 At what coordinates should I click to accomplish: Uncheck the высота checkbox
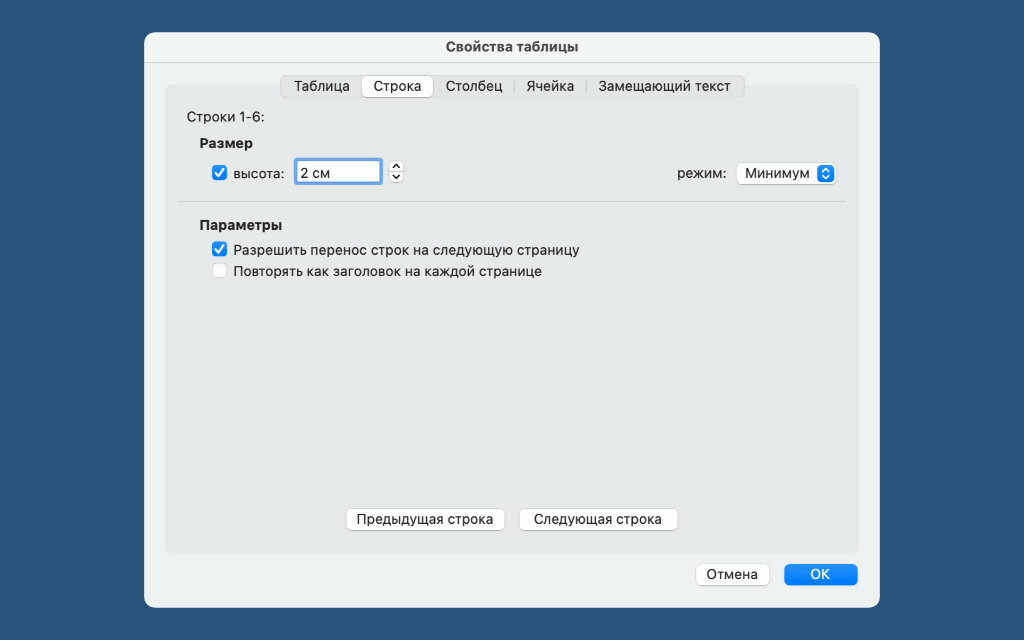pyautogui.click(x=220, y=173)
